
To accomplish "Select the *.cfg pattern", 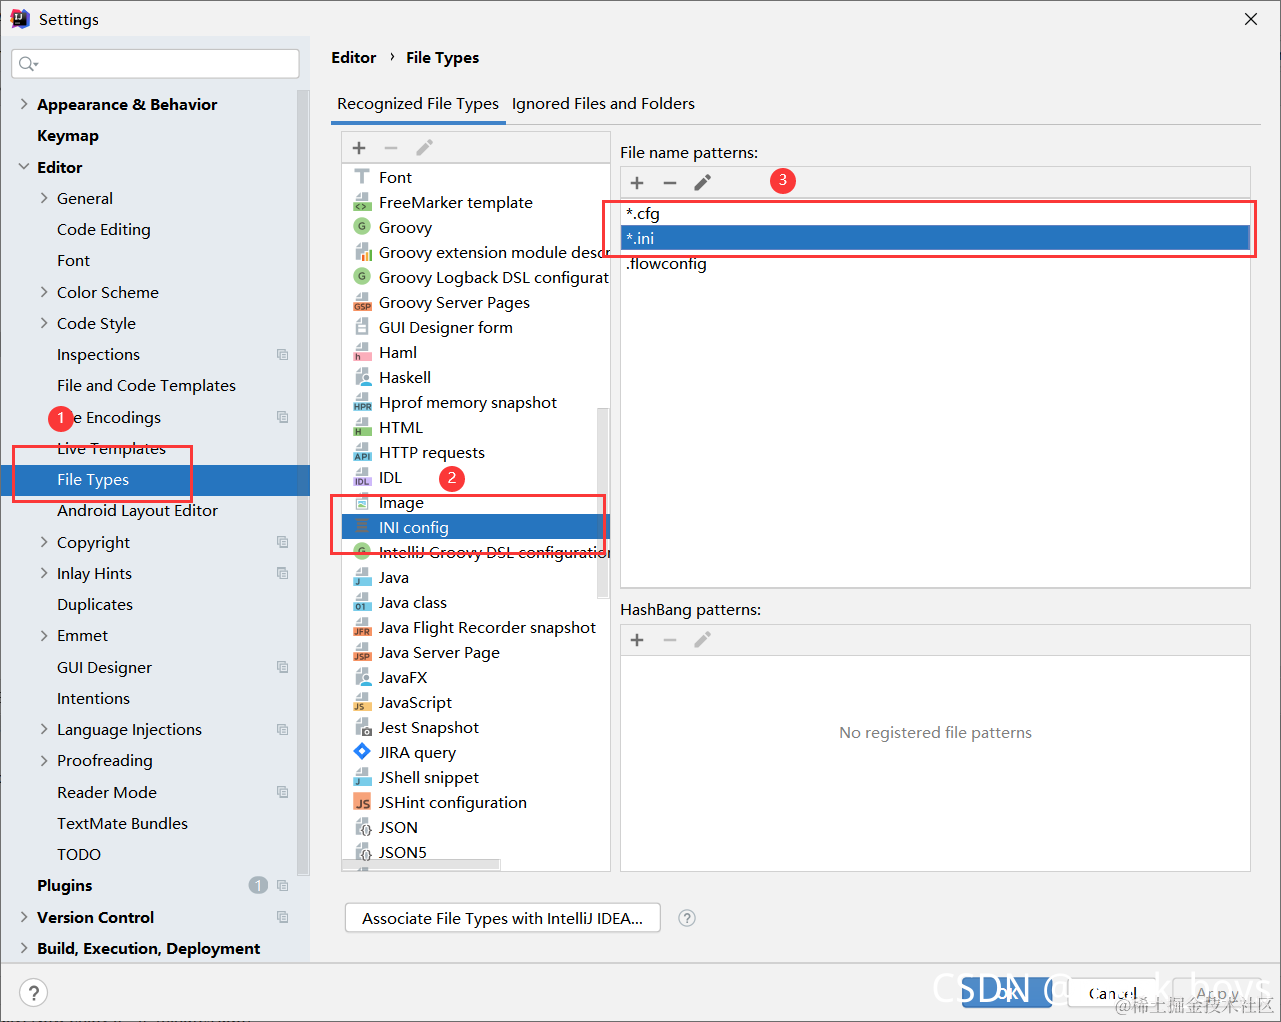I will point(935,213).
